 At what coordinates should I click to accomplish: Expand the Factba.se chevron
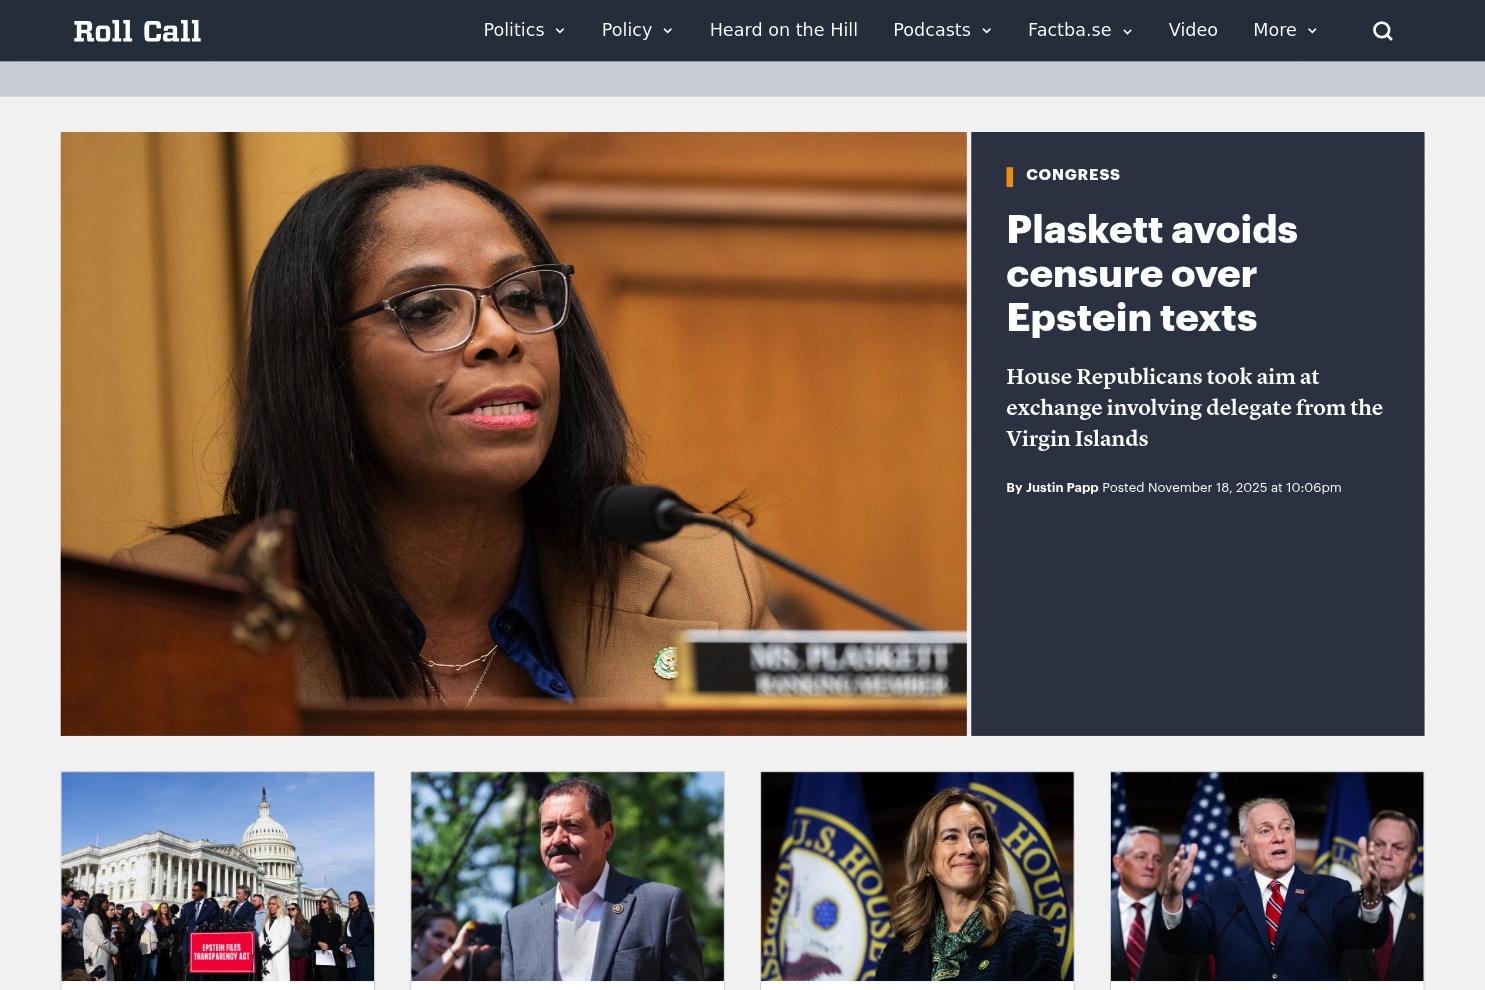click(x=1127, y=31)
